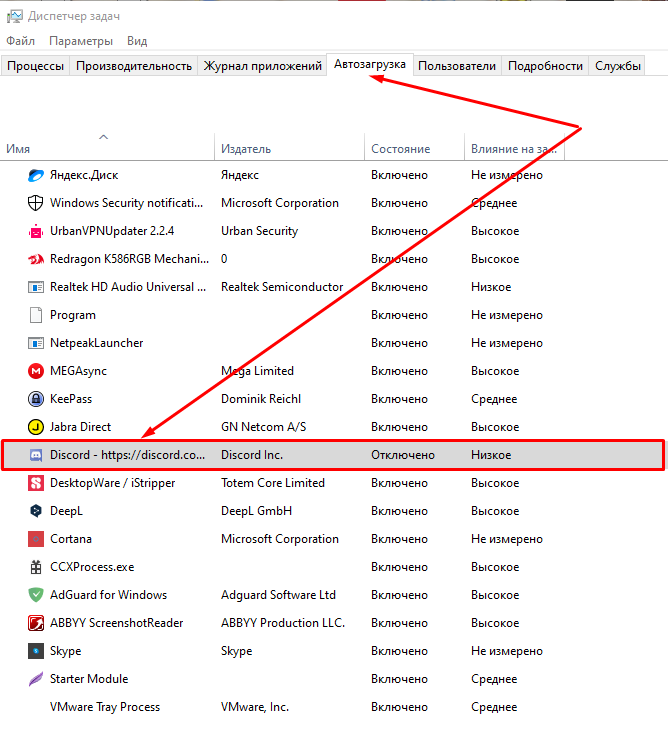Click the red Cortana icon
Screen dimensions: 668x729
tap(36, 539)
